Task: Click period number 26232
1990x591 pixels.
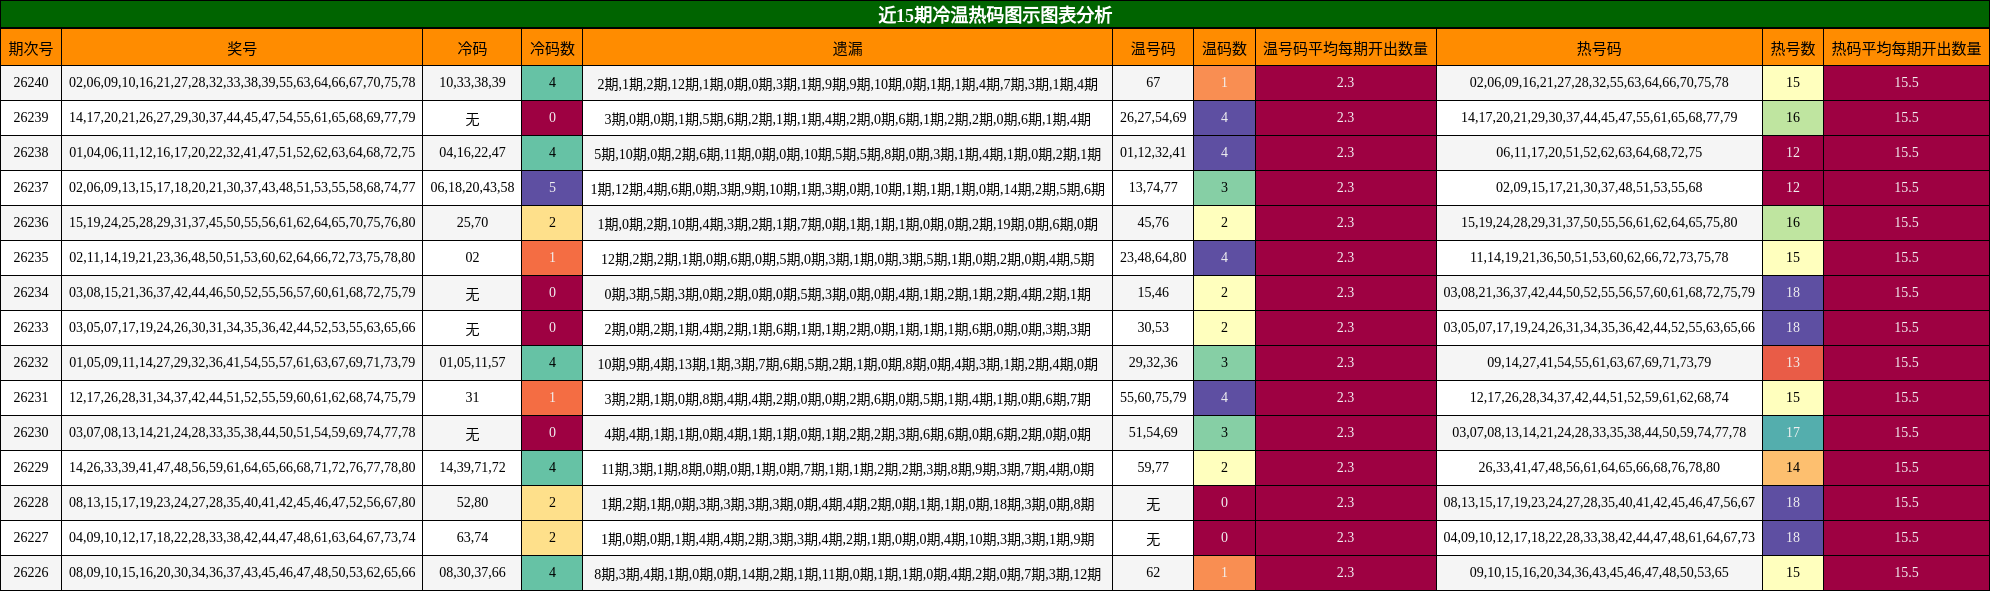Action: pos(31,363)
